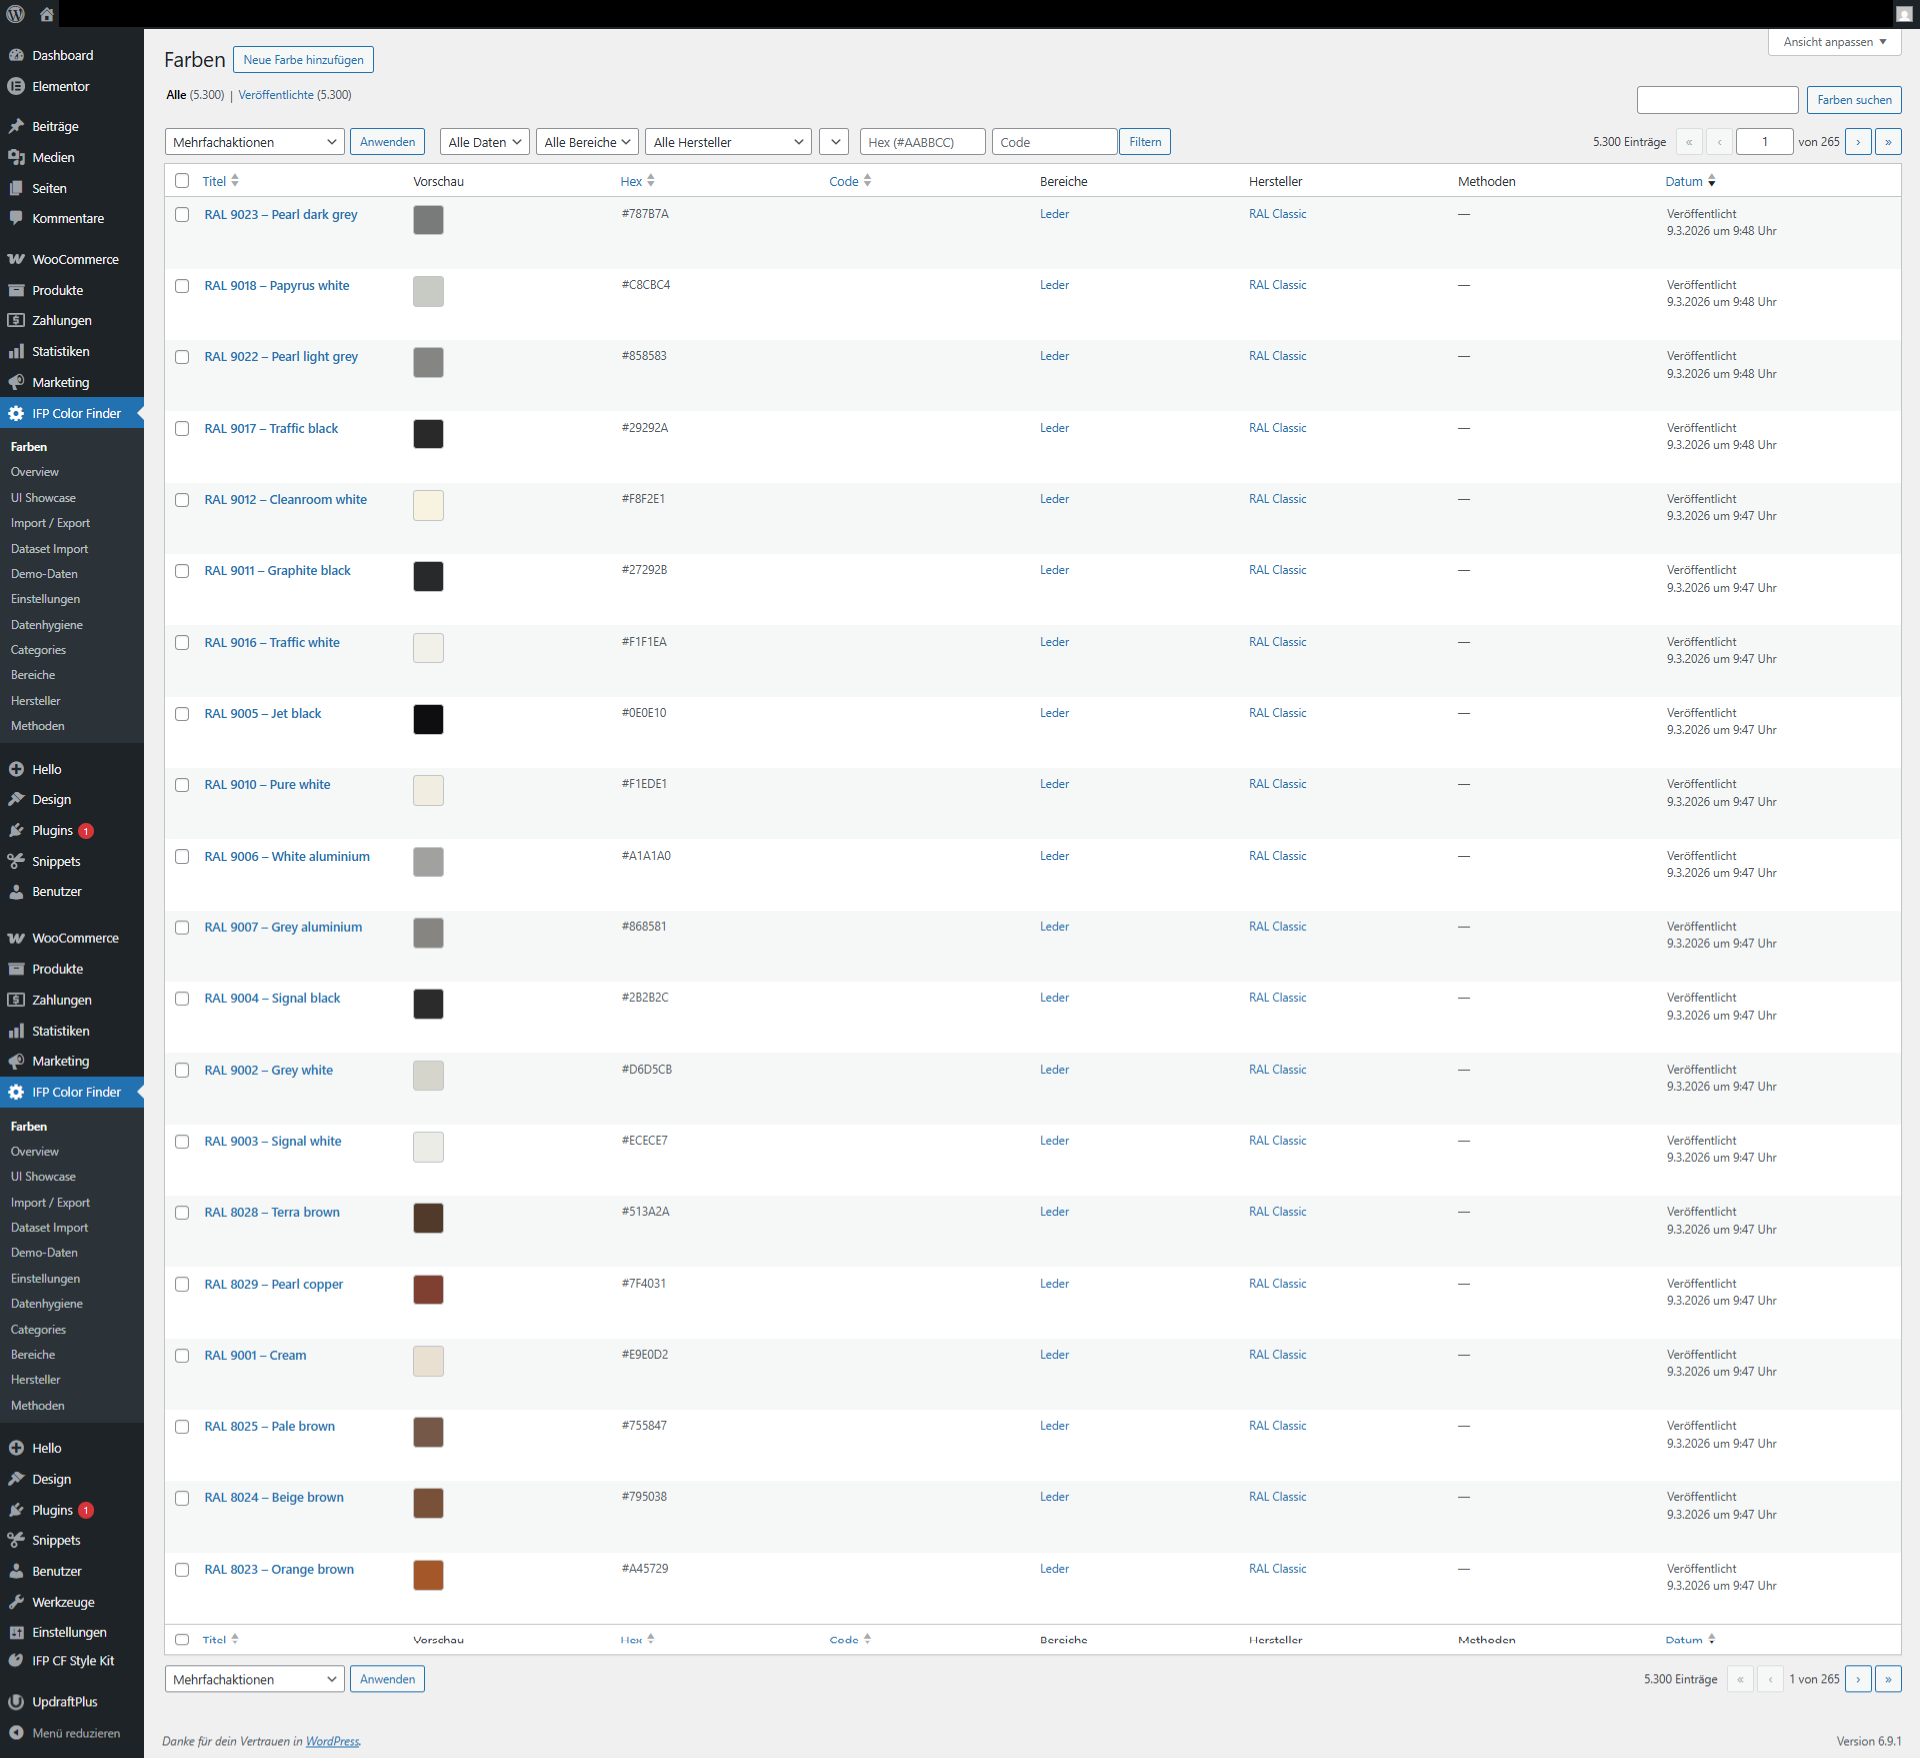The height and width of the screenshot is (1761, 1920).
Task: Open RAL 9005 – Jet black link
Action: [x=262, y=713]
